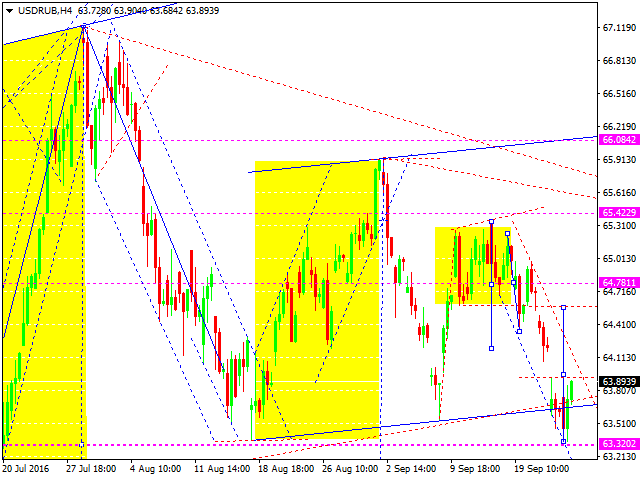Select the 9 Sep 18:00 time label
The width and height of the screenshot is (640, 480).
[475, 469]
